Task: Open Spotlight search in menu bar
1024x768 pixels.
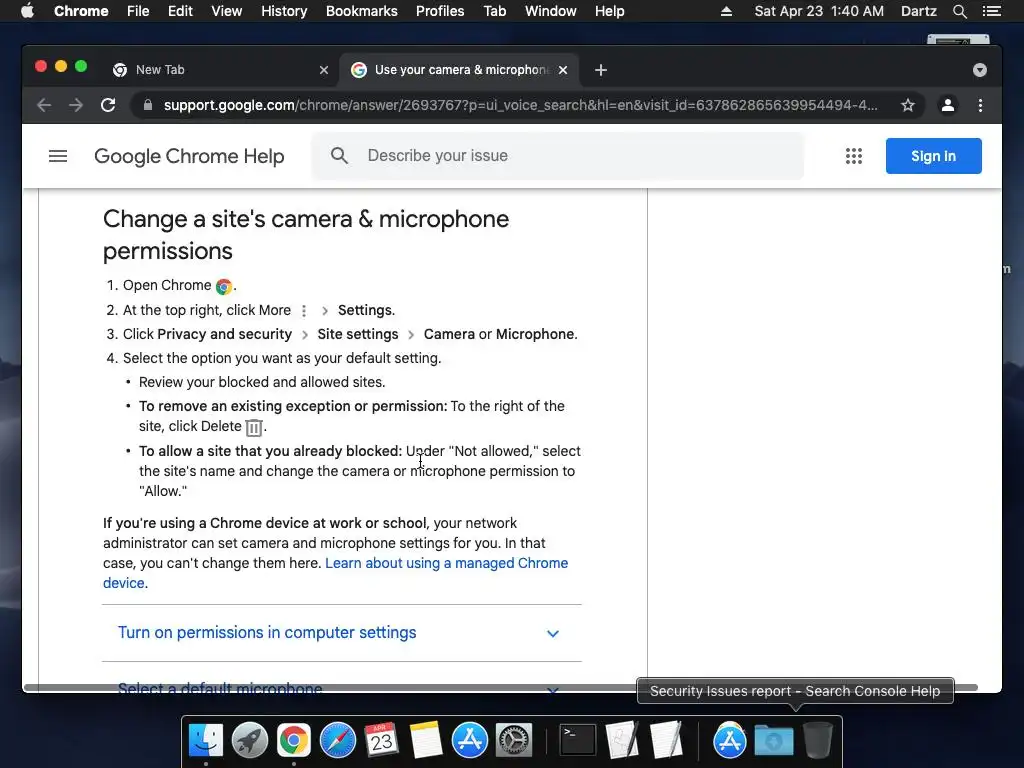Action: tap(959, 11)
